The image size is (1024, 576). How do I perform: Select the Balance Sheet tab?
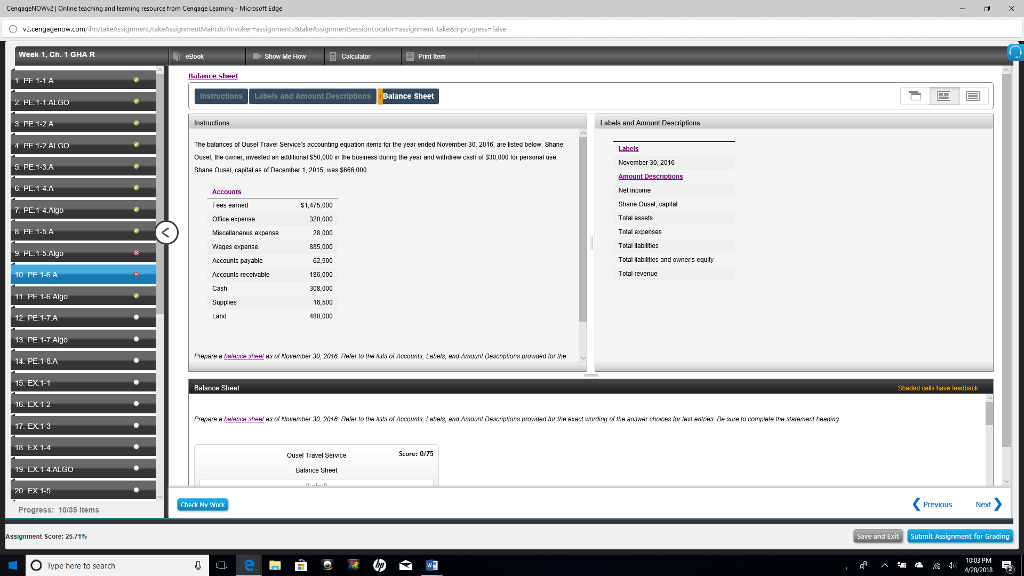click(408, 96)
